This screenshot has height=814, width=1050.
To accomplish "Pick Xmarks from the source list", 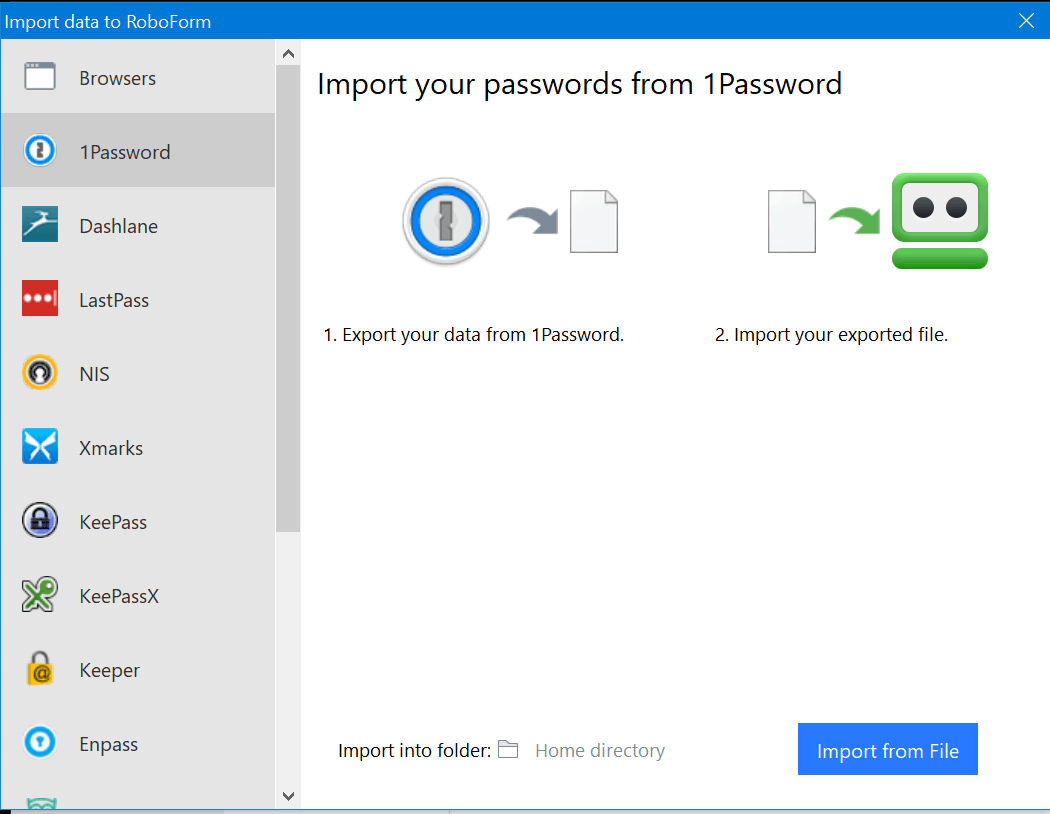I will pos(138,446).
